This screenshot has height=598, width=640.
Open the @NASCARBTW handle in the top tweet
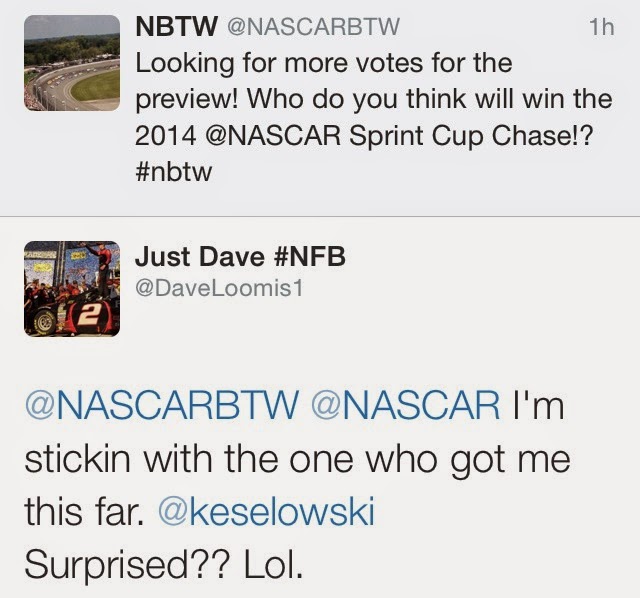313,27
